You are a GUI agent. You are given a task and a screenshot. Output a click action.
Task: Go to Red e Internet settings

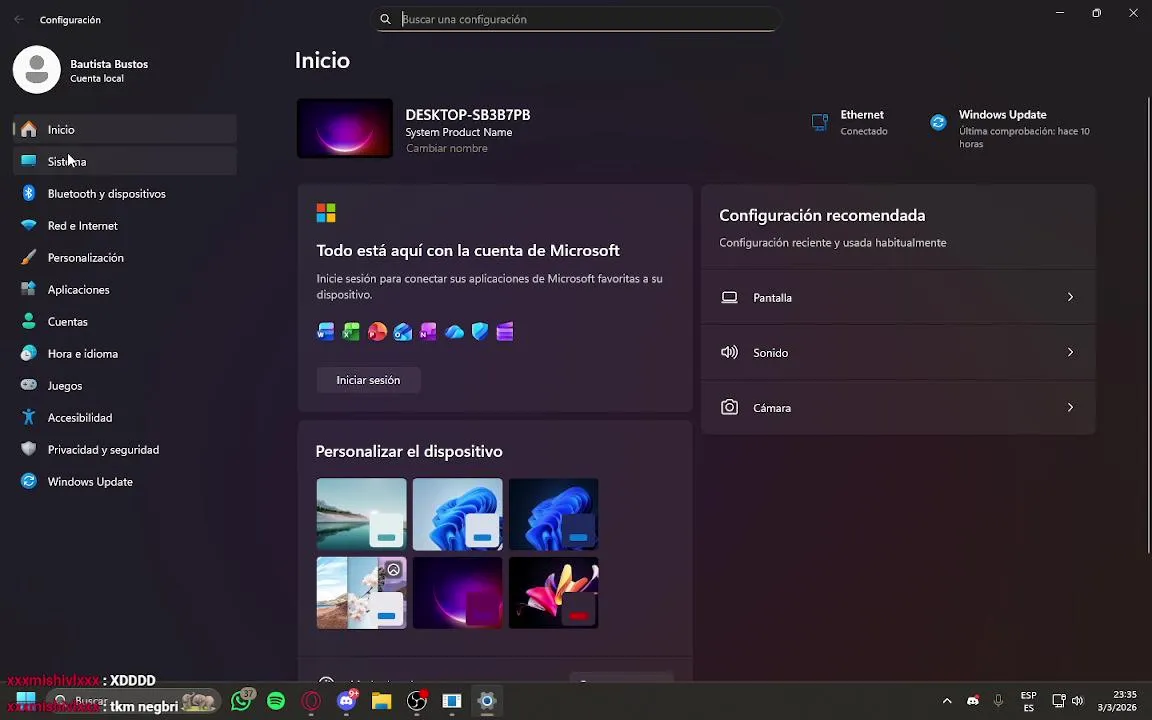pos(125,226)
